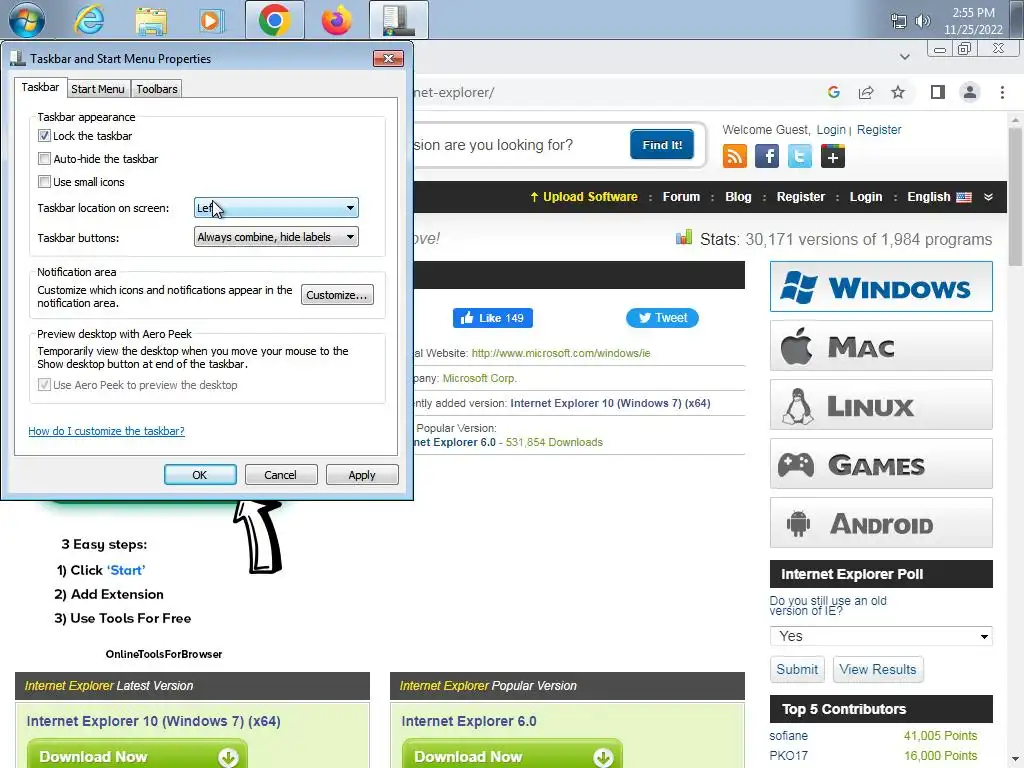Switch to Google Chrome taskbar icon
The image size is (1024, 768).
coord(274,20)
